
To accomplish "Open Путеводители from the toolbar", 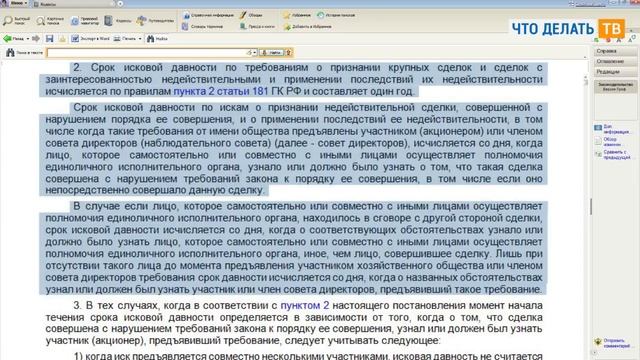I will click(x=155, y=20).
